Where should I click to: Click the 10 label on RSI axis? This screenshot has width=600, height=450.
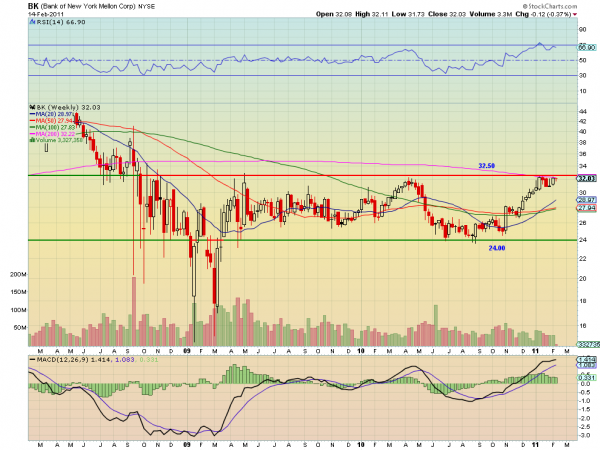point(582,91)
